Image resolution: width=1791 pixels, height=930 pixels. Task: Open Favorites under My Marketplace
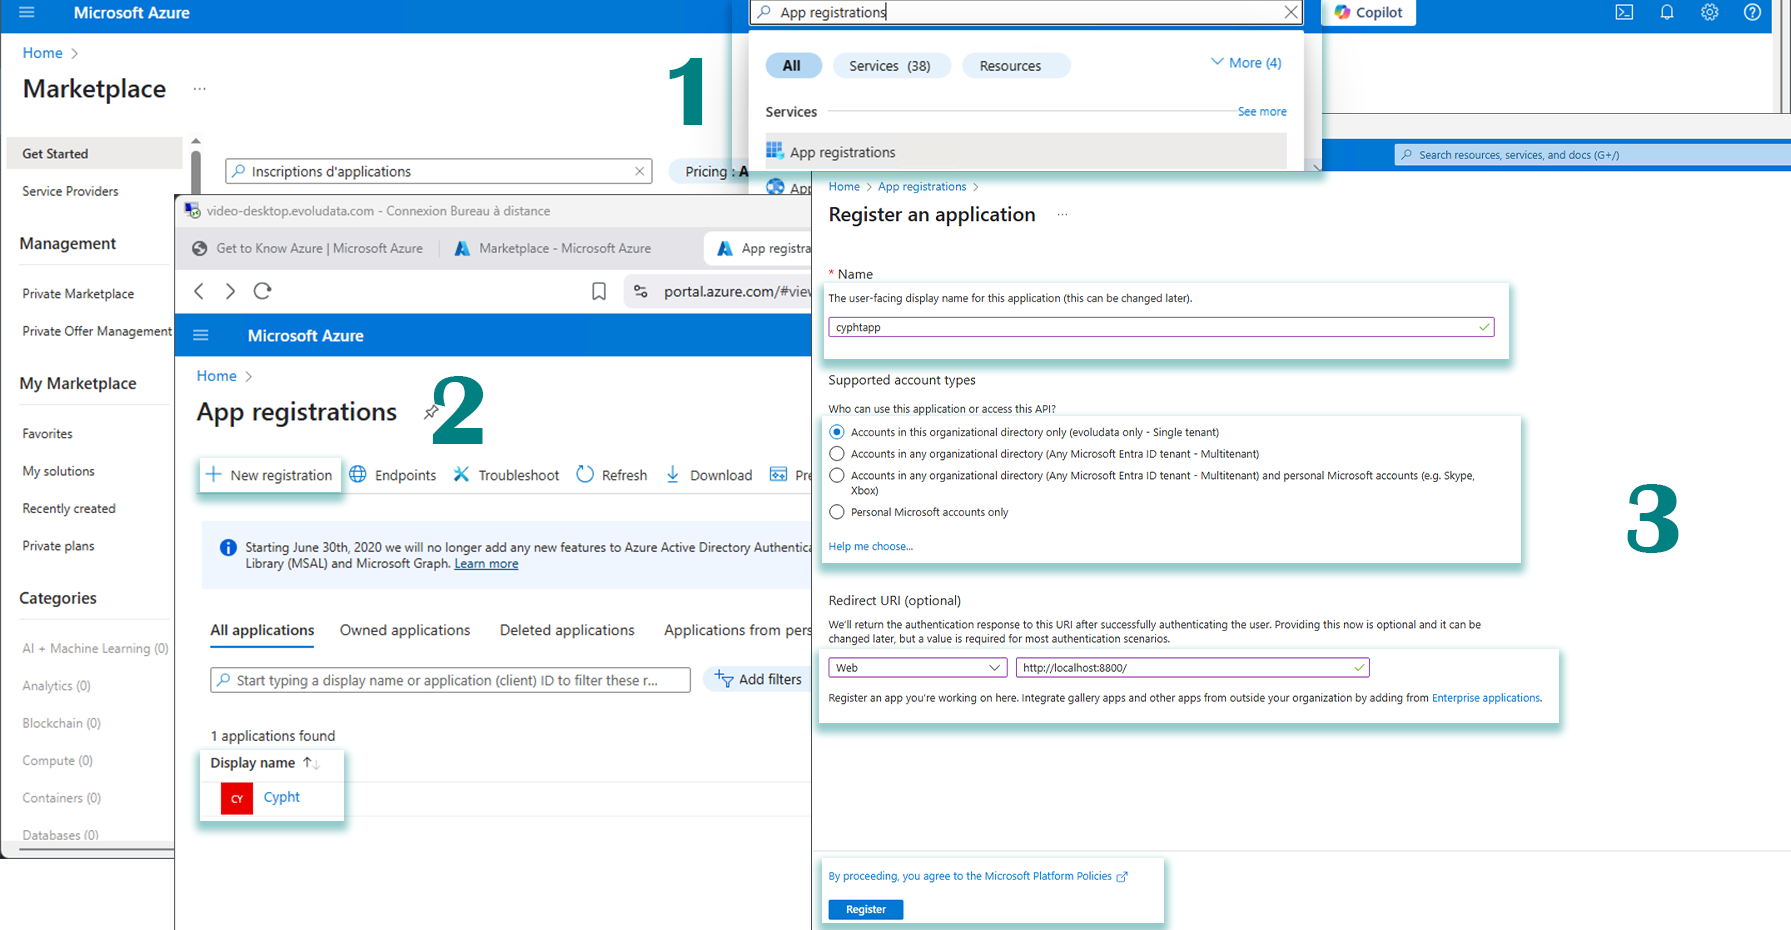tap(47, 433)
